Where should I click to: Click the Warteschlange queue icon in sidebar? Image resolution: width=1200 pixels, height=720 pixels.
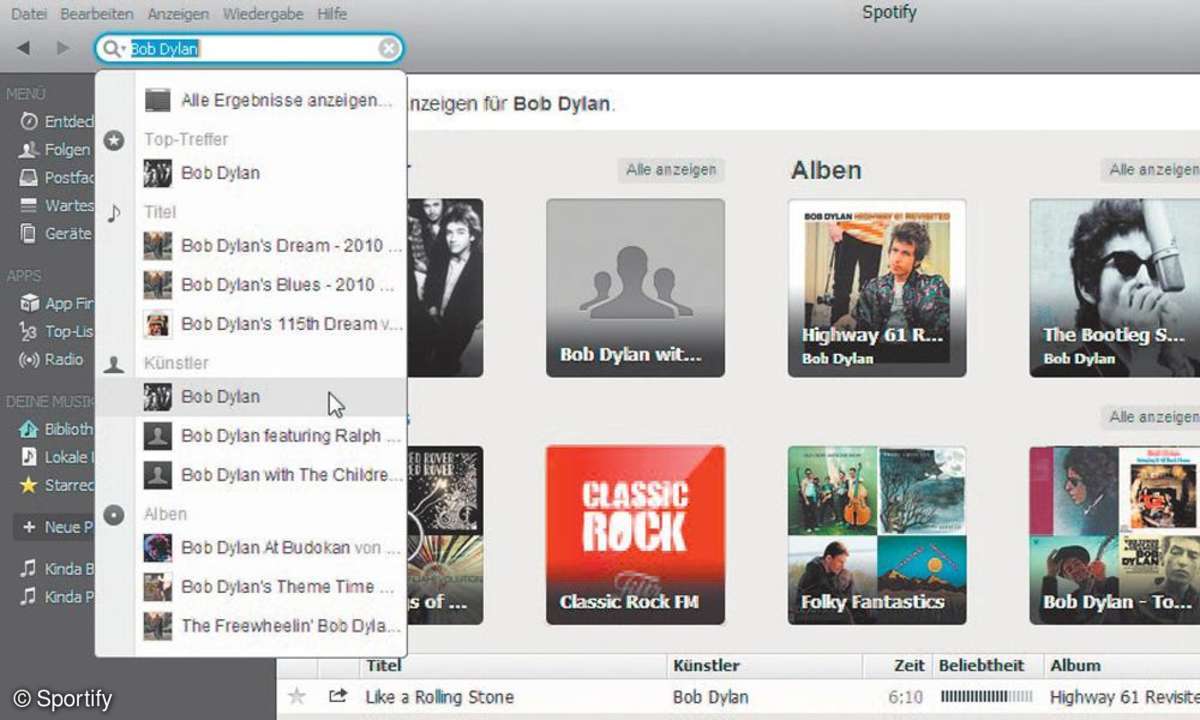pyautogui.click(x=29, y=206)
